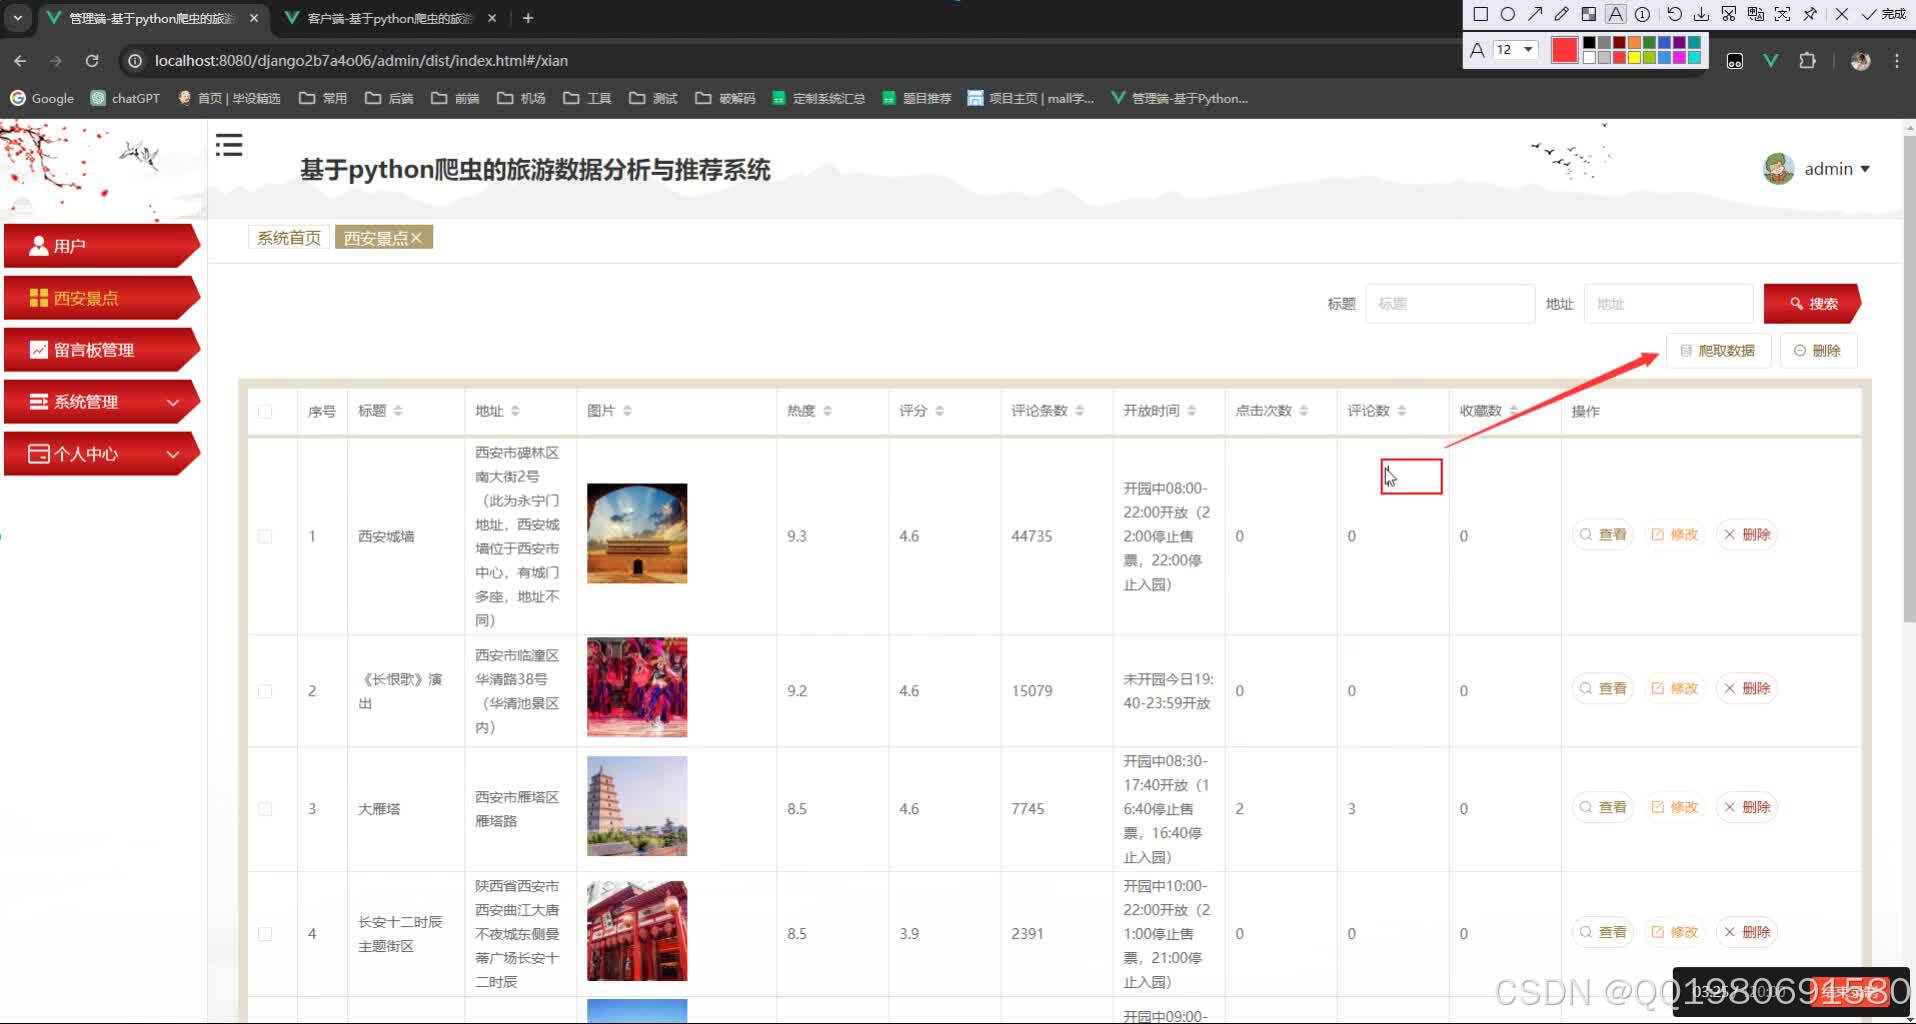The width and height of the screenshot is (1916, 1024).
Task: Click the robot-face extension icon in the browser toolbar
Action: point(1735,61)
